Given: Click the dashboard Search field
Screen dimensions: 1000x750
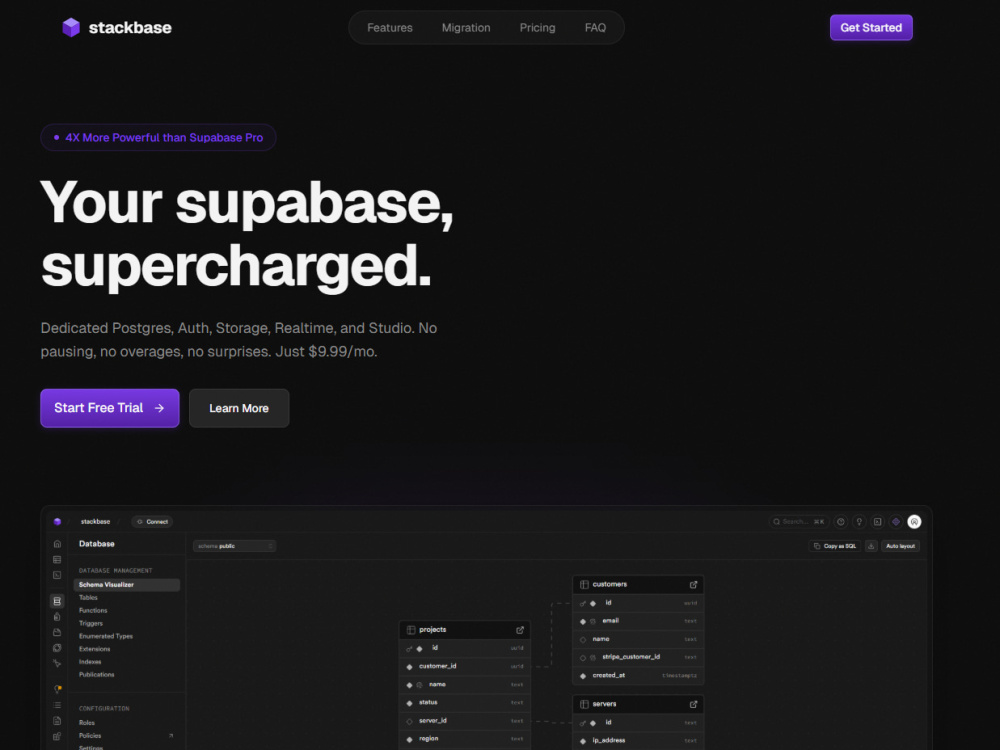Looking at the screenshot, I should coord(798,522).
